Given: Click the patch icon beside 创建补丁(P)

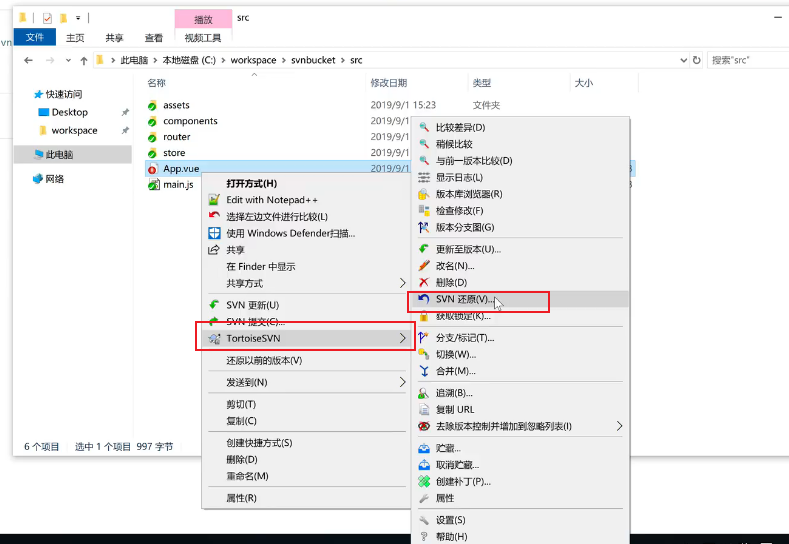Looking at the screenshot, I should (424, 481).
